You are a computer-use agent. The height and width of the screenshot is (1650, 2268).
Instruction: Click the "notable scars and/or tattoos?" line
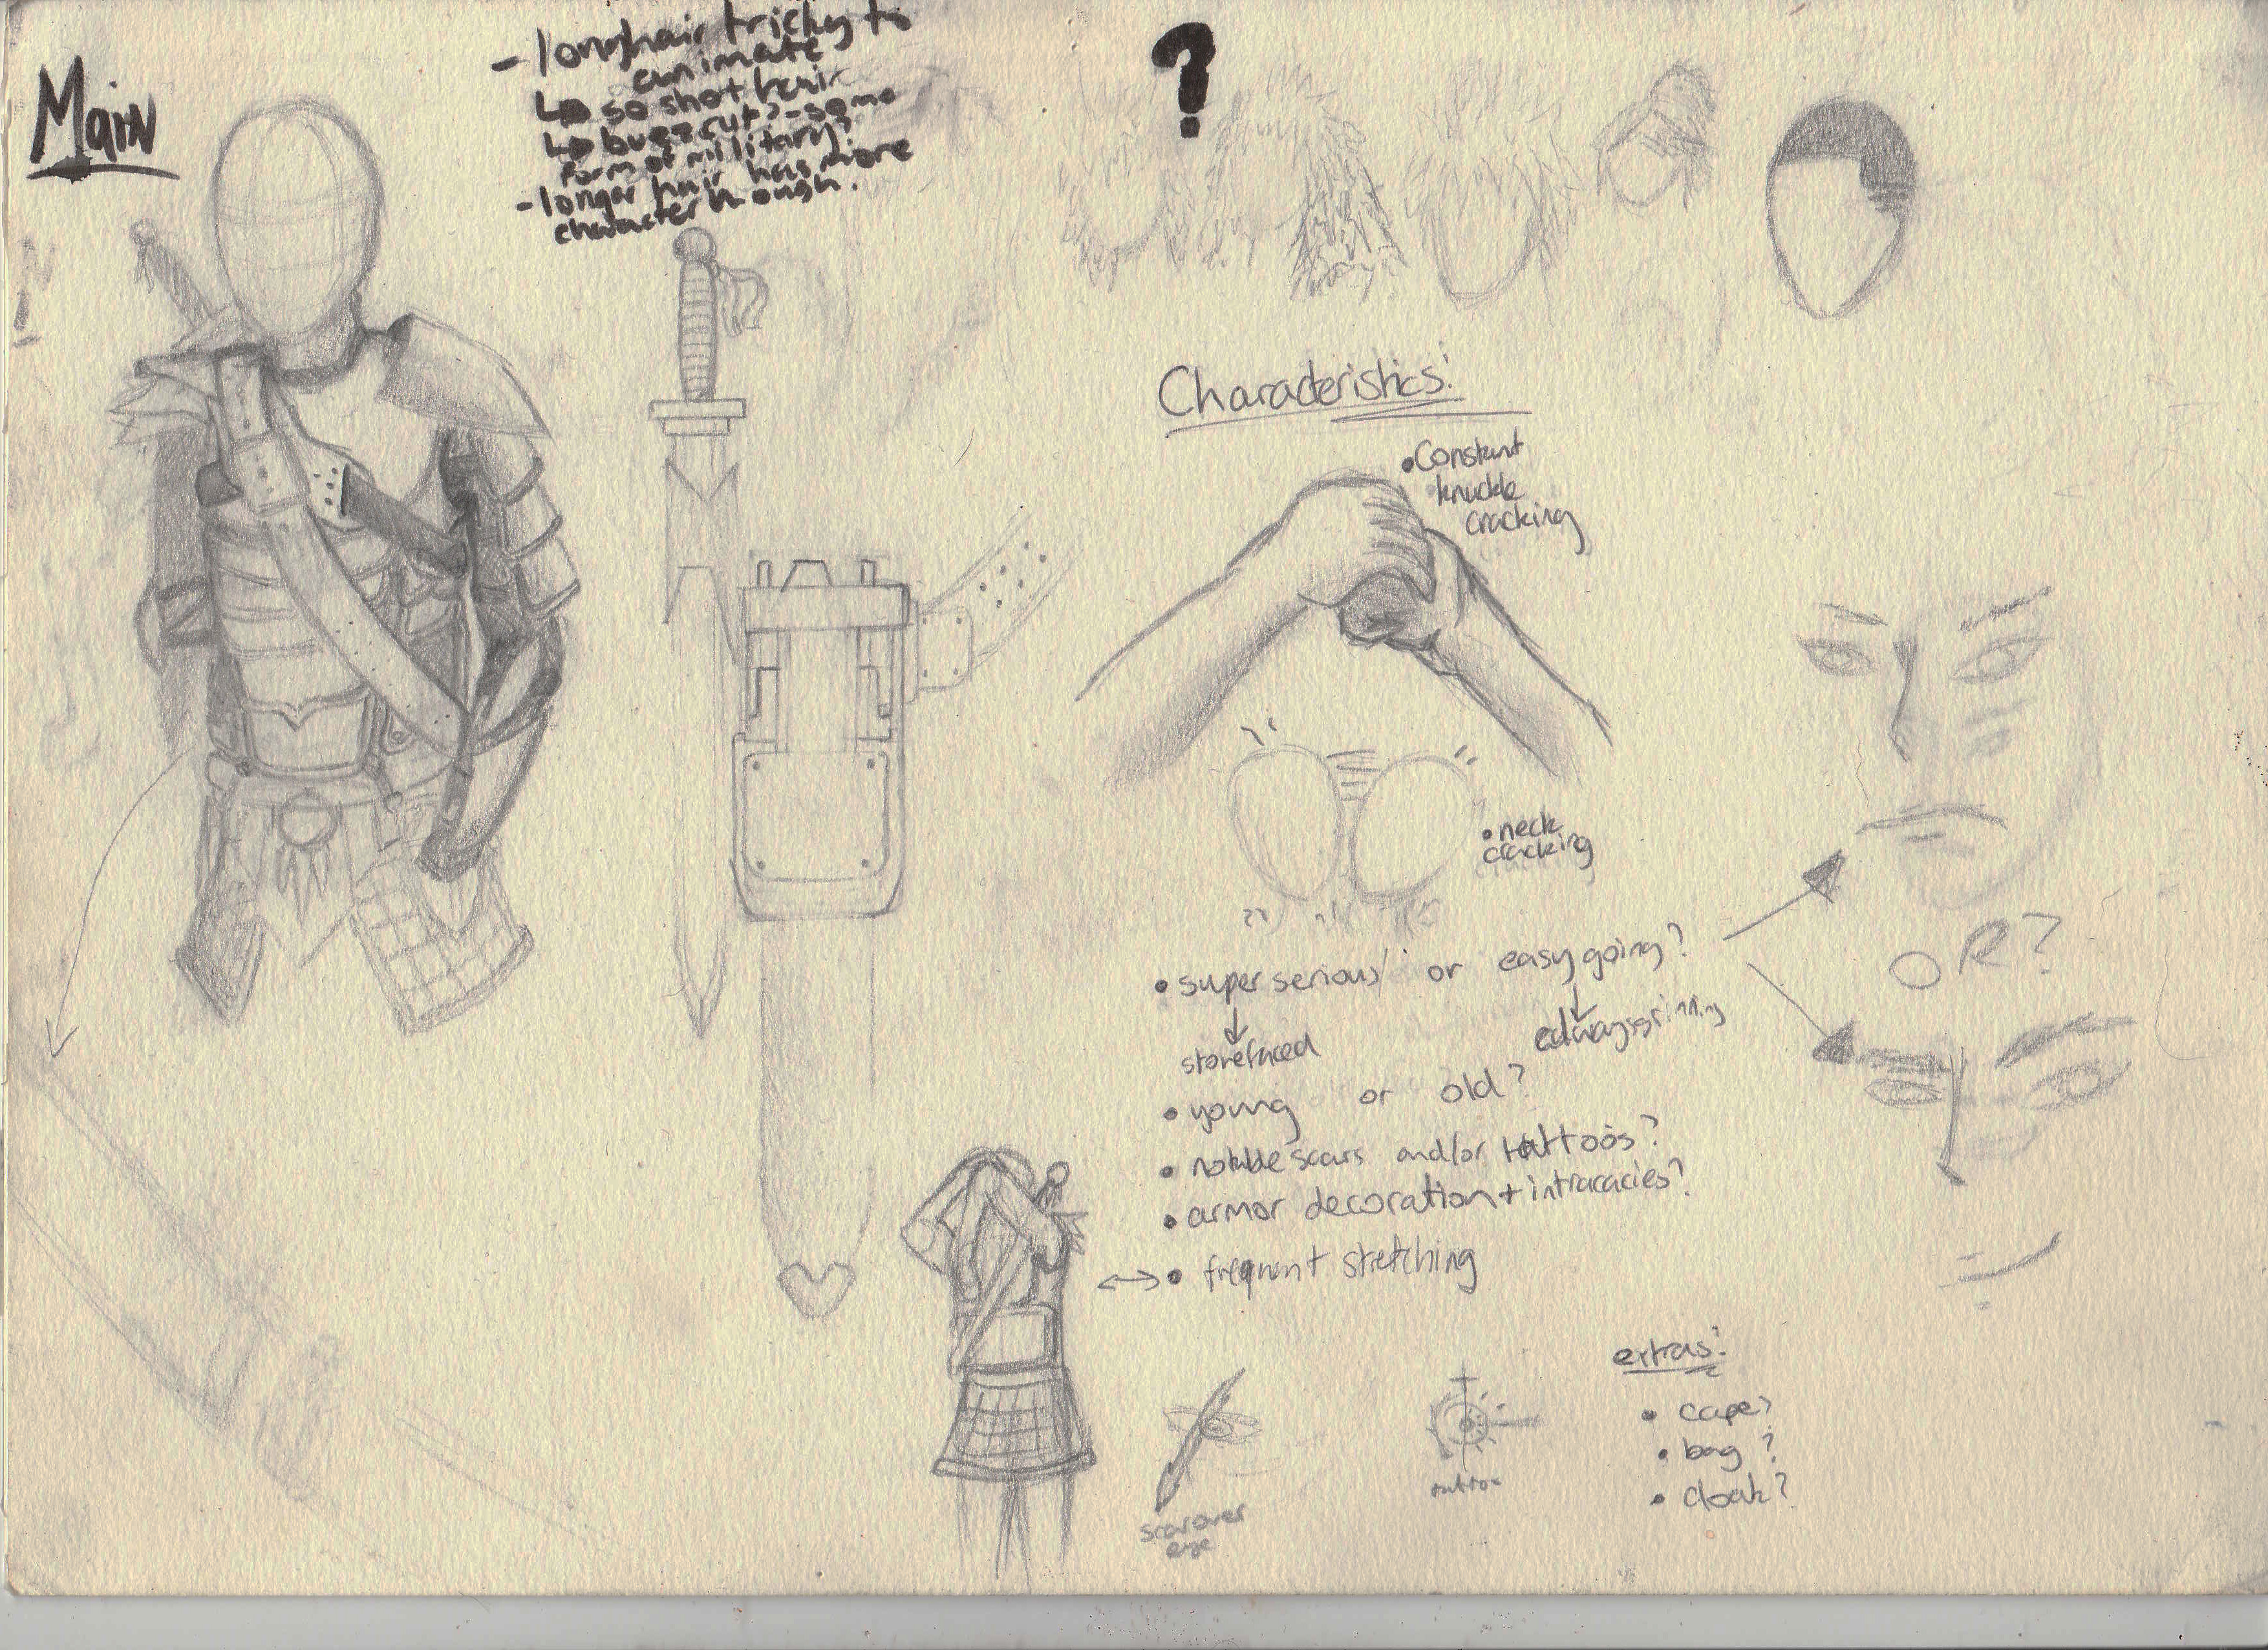coord(1410,1152)
